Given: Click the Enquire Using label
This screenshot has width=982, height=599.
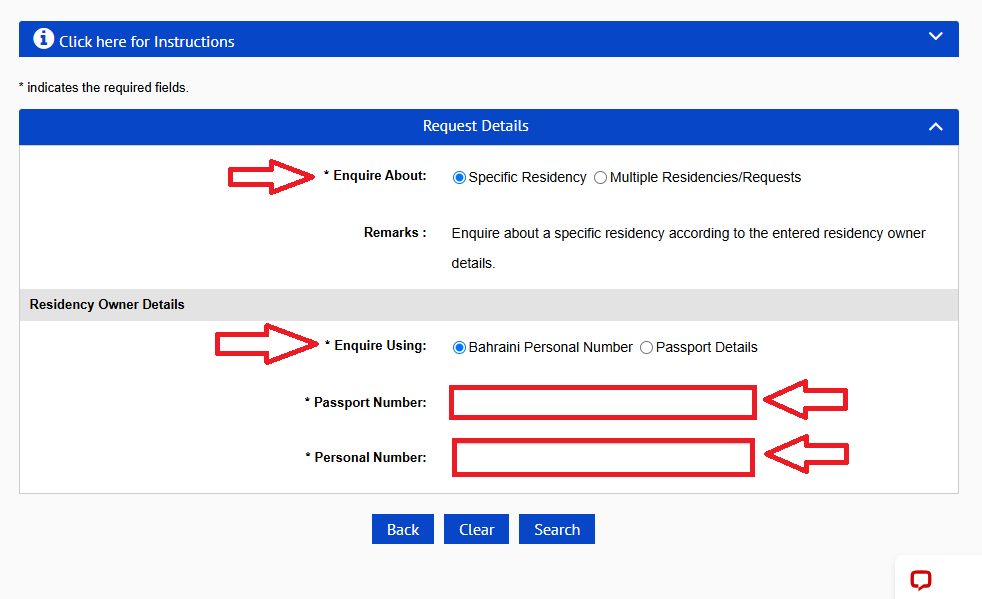Looking at the screenshot, I should click(376, 345).
